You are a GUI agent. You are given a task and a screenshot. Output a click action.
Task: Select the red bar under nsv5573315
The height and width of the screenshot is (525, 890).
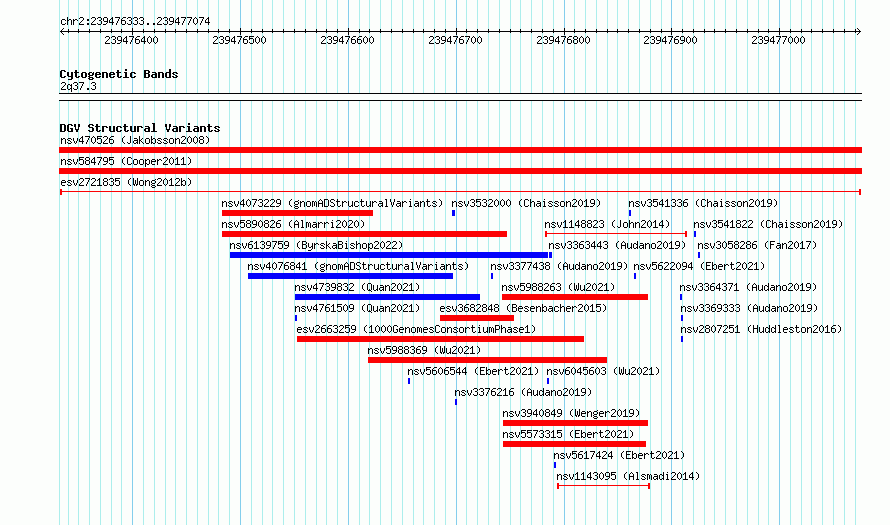574,444
